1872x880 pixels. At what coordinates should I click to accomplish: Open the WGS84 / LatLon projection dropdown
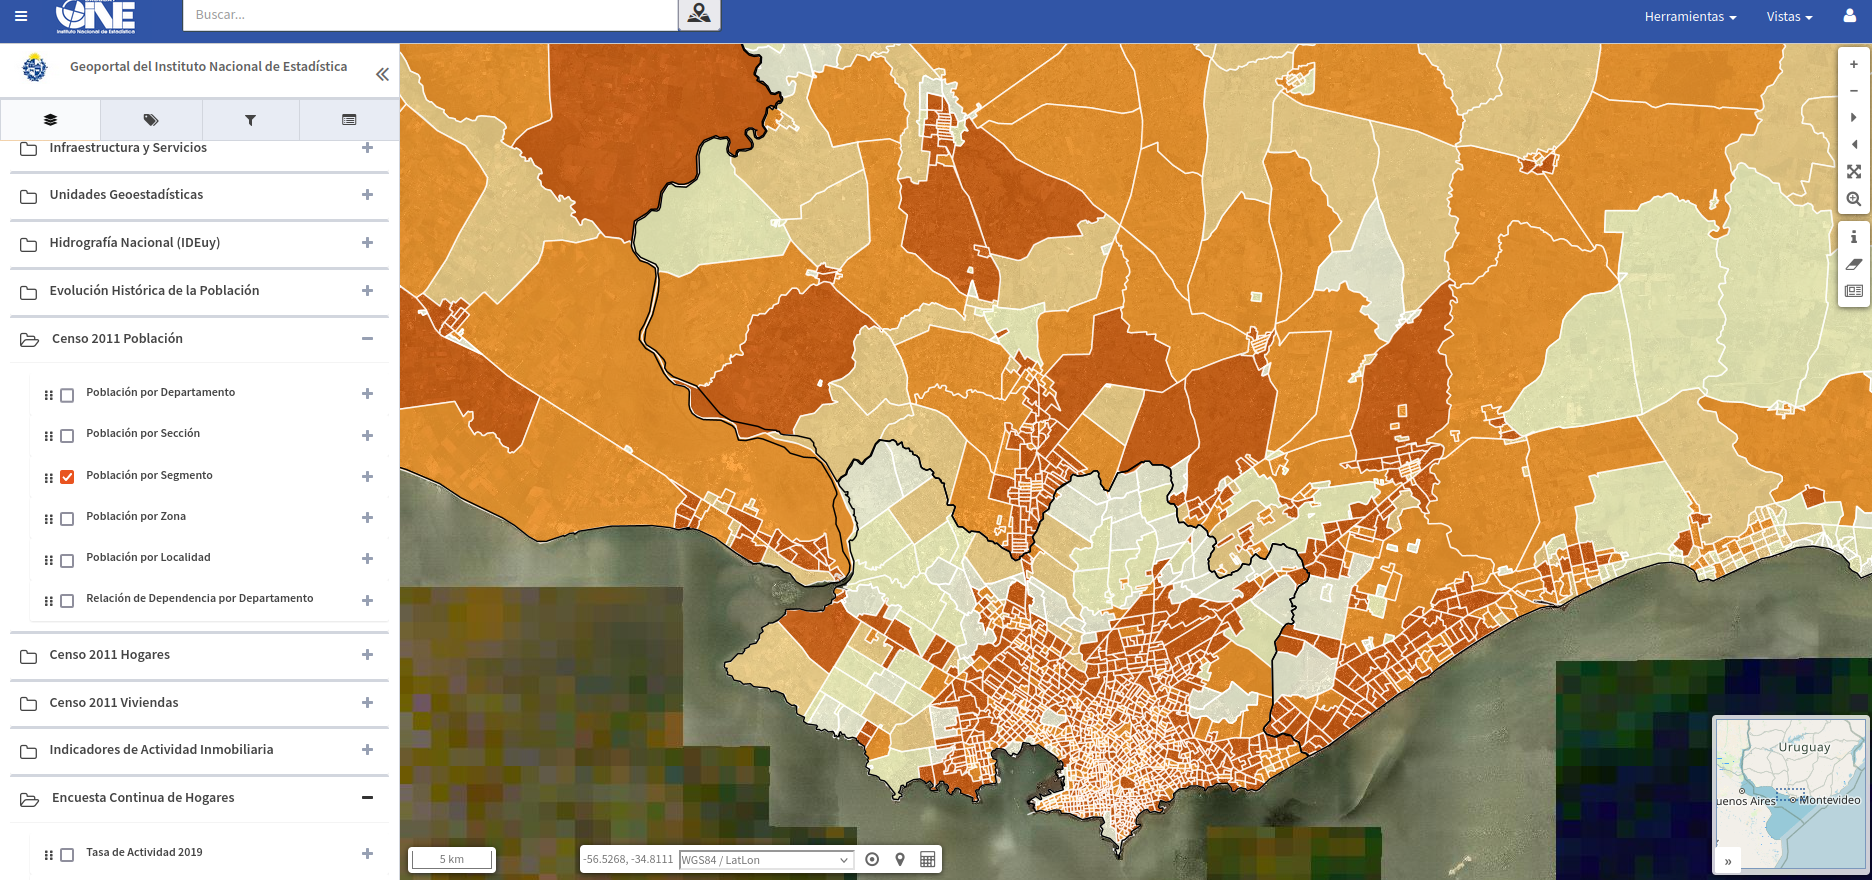(765, 860)
